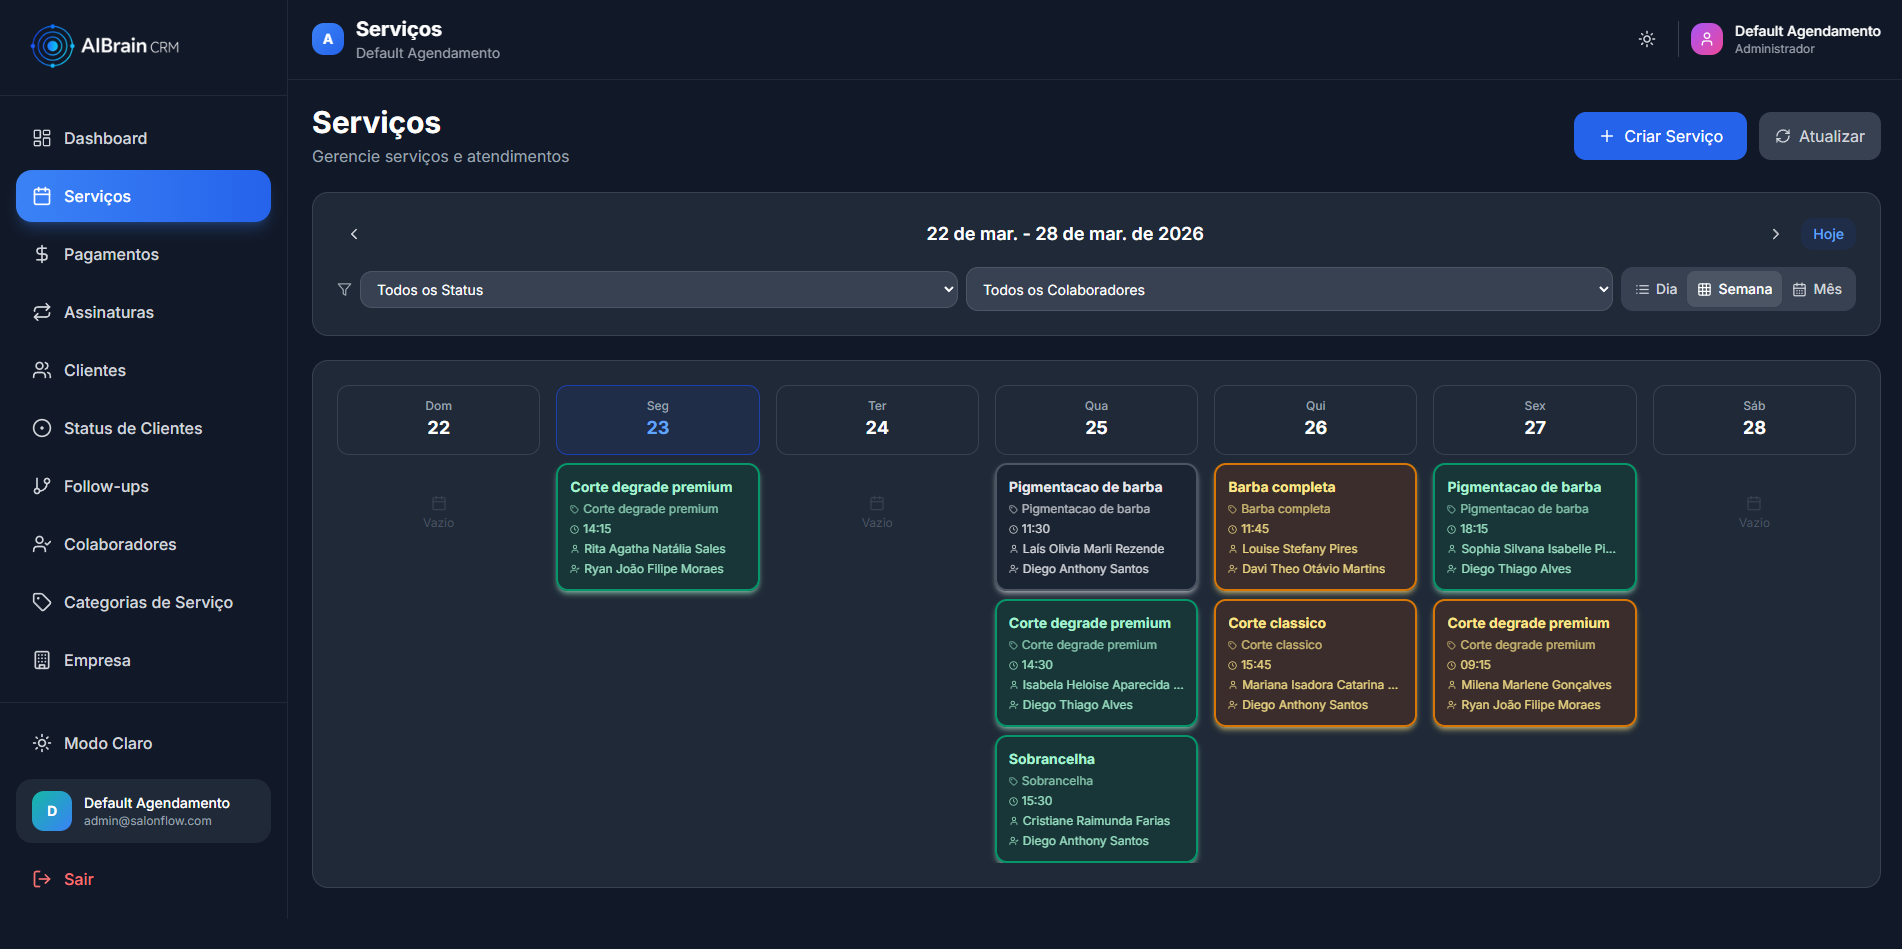The height and width of the screenshot is (949, 1902).
Task: Click the Dashboard grid icon in sidebar
Action: 42,138
